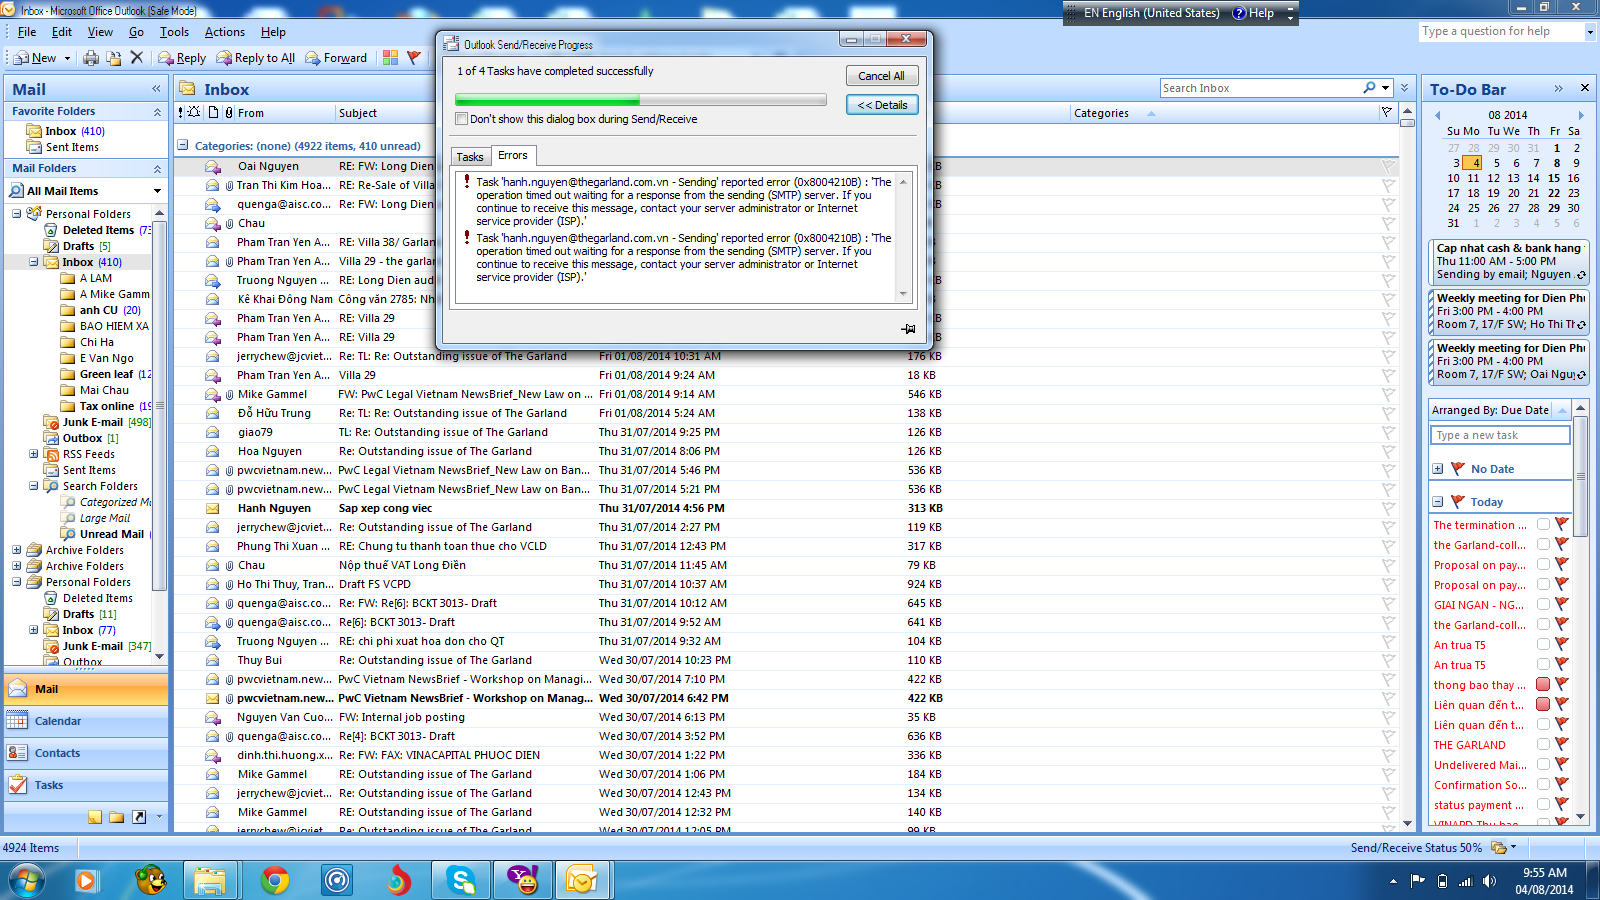This screenshot has width=1600, height=900.
Task: Click the Move to Folder toolbar icon
Action: point(114,58)
